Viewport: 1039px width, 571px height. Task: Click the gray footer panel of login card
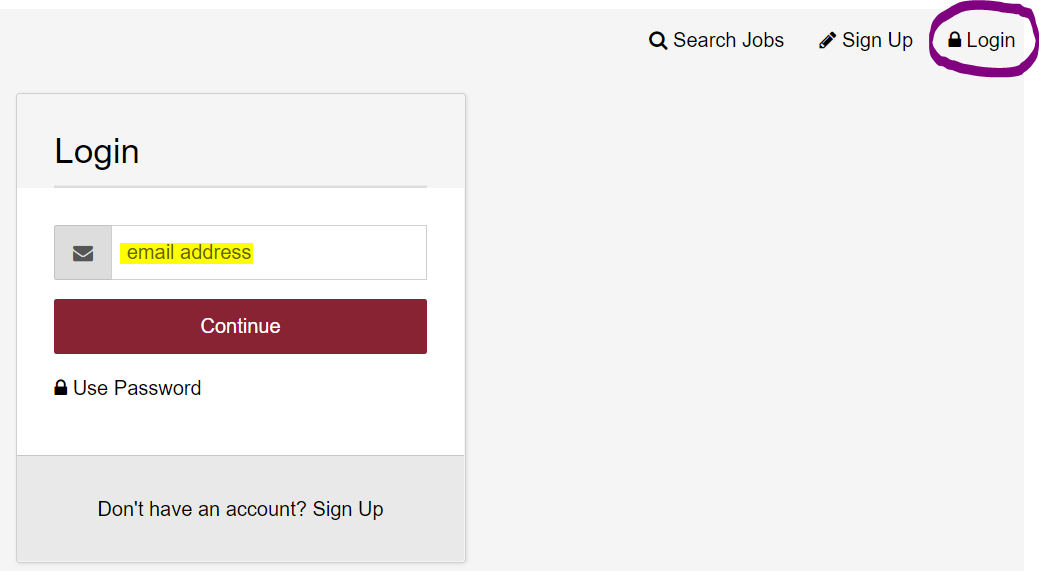241,508
